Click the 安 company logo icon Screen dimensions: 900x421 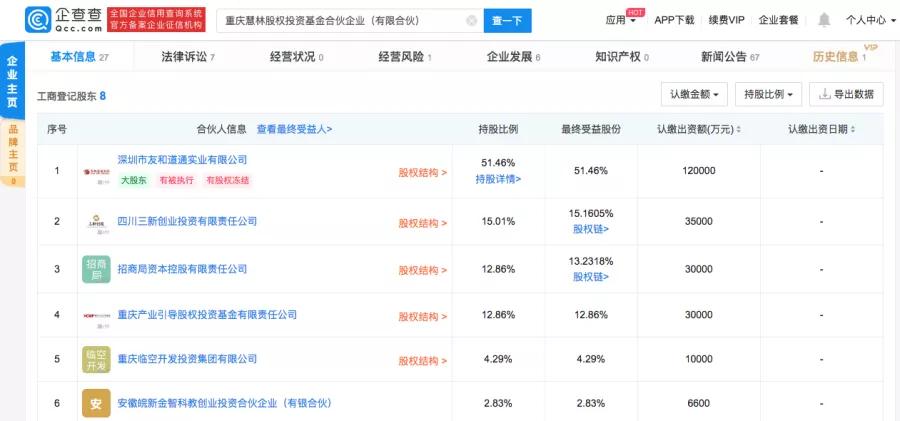(96, 403)
